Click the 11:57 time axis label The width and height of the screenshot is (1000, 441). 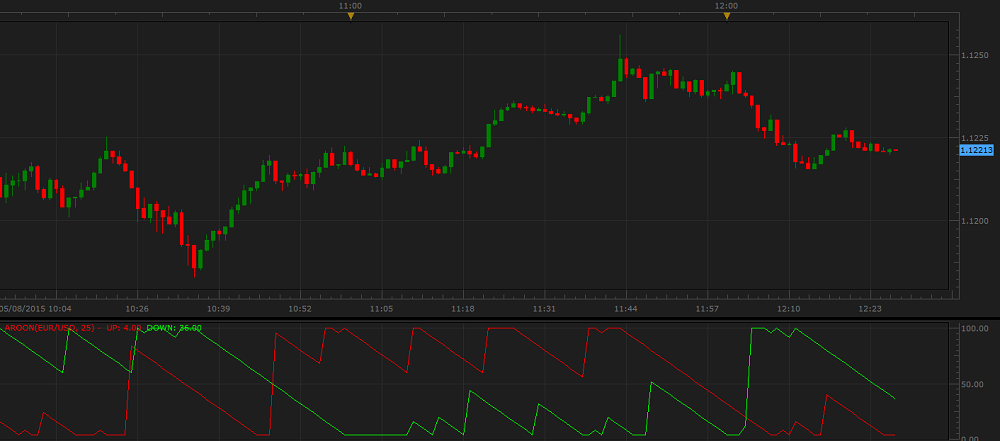pyautogui.click(x=707, y=309)
